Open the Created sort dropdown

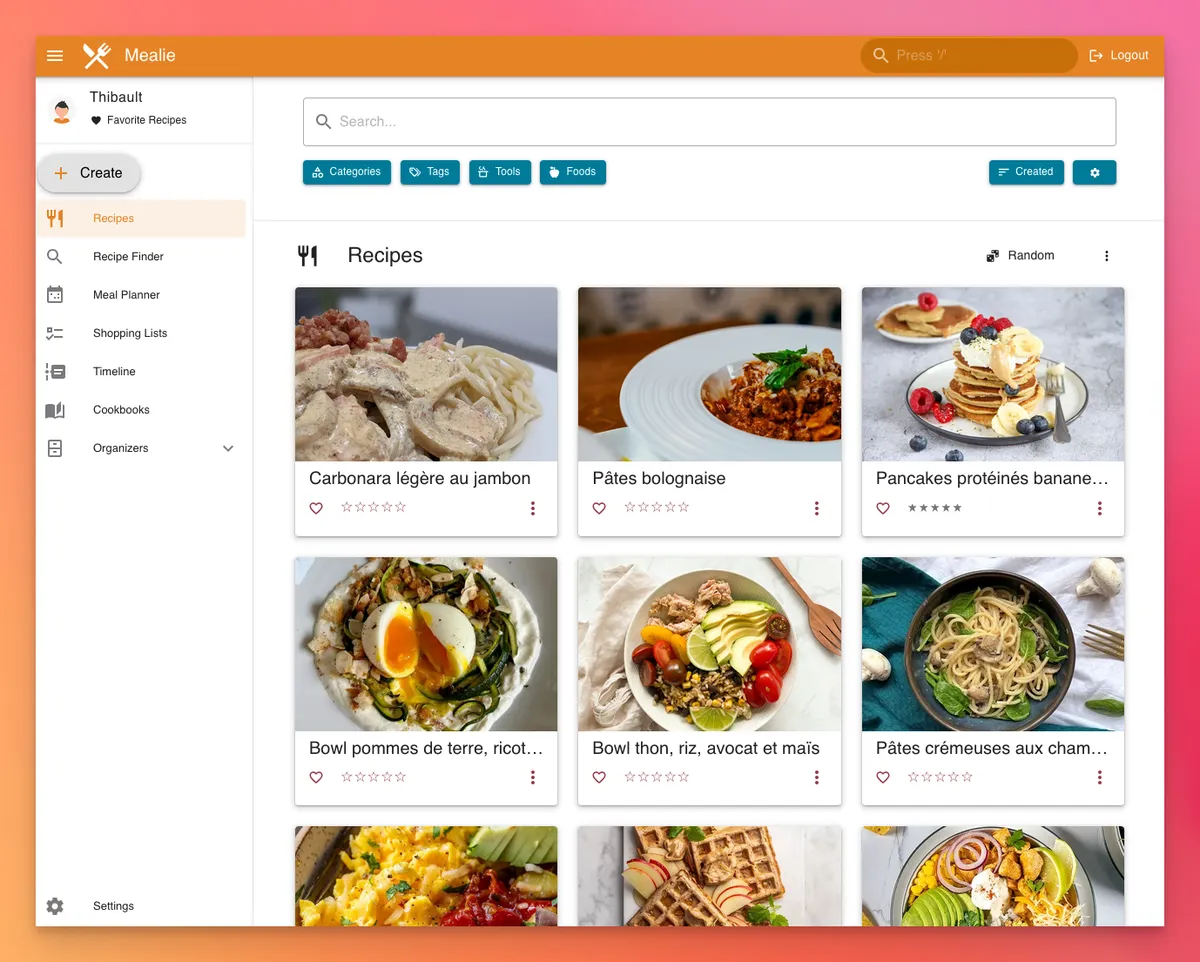pos(1026,172)
